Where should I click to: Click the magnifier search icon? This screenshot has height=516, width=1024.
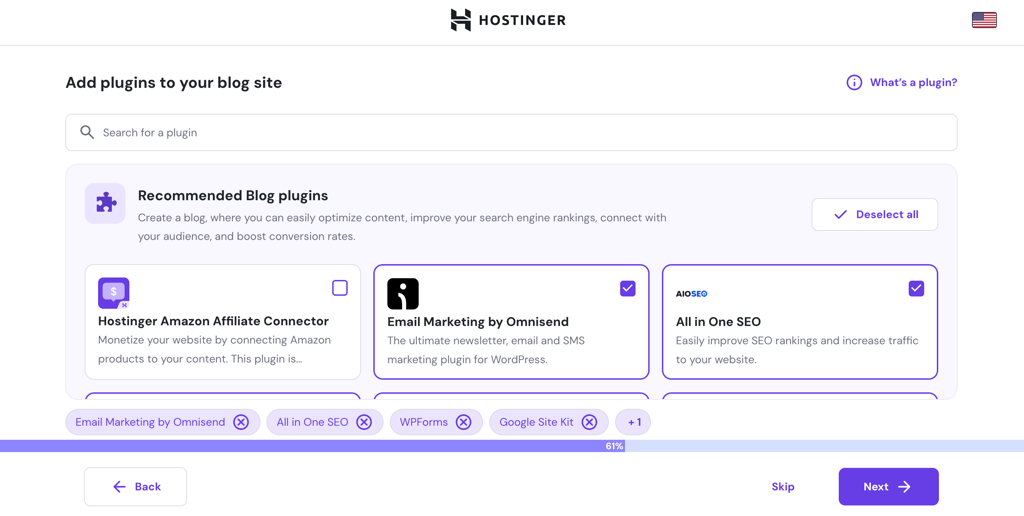[87, 133]
